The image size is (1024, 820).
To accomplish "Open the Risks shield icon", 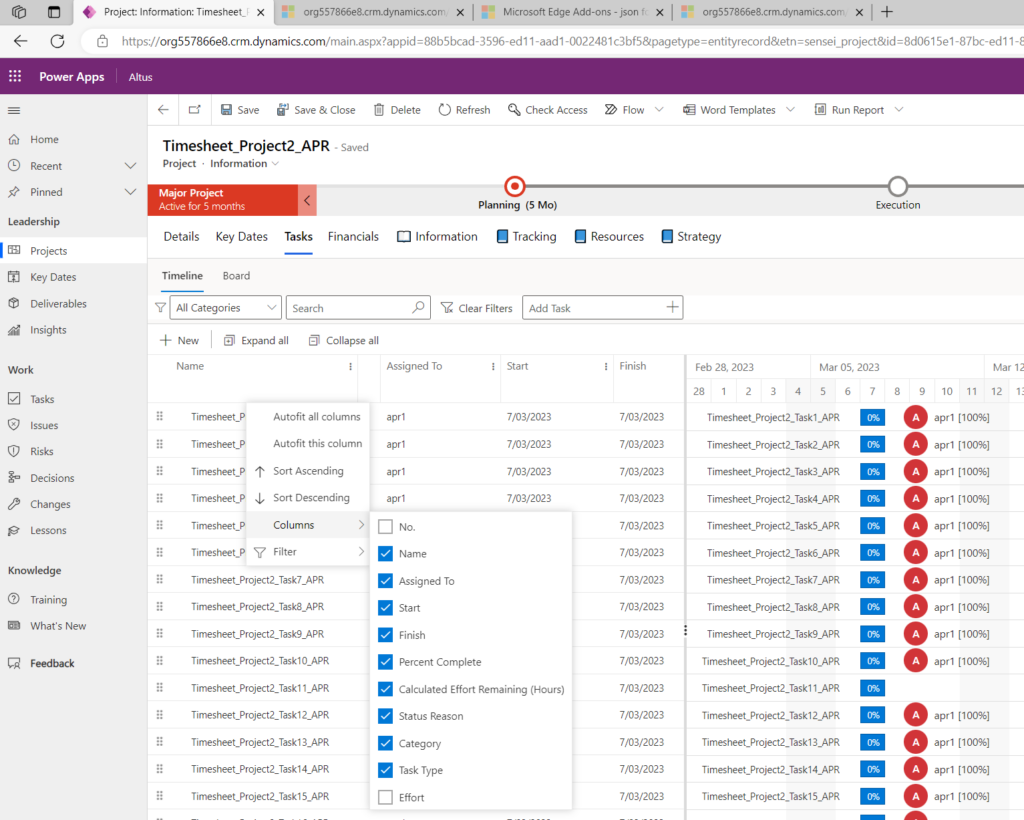I will point(14,451).
